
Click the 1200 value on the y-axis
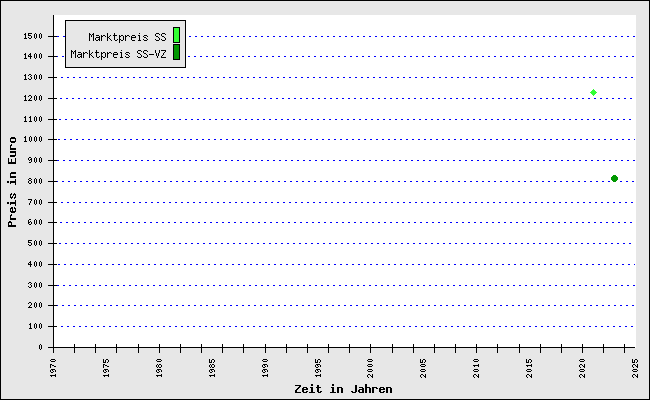click(x=33, y=98)
